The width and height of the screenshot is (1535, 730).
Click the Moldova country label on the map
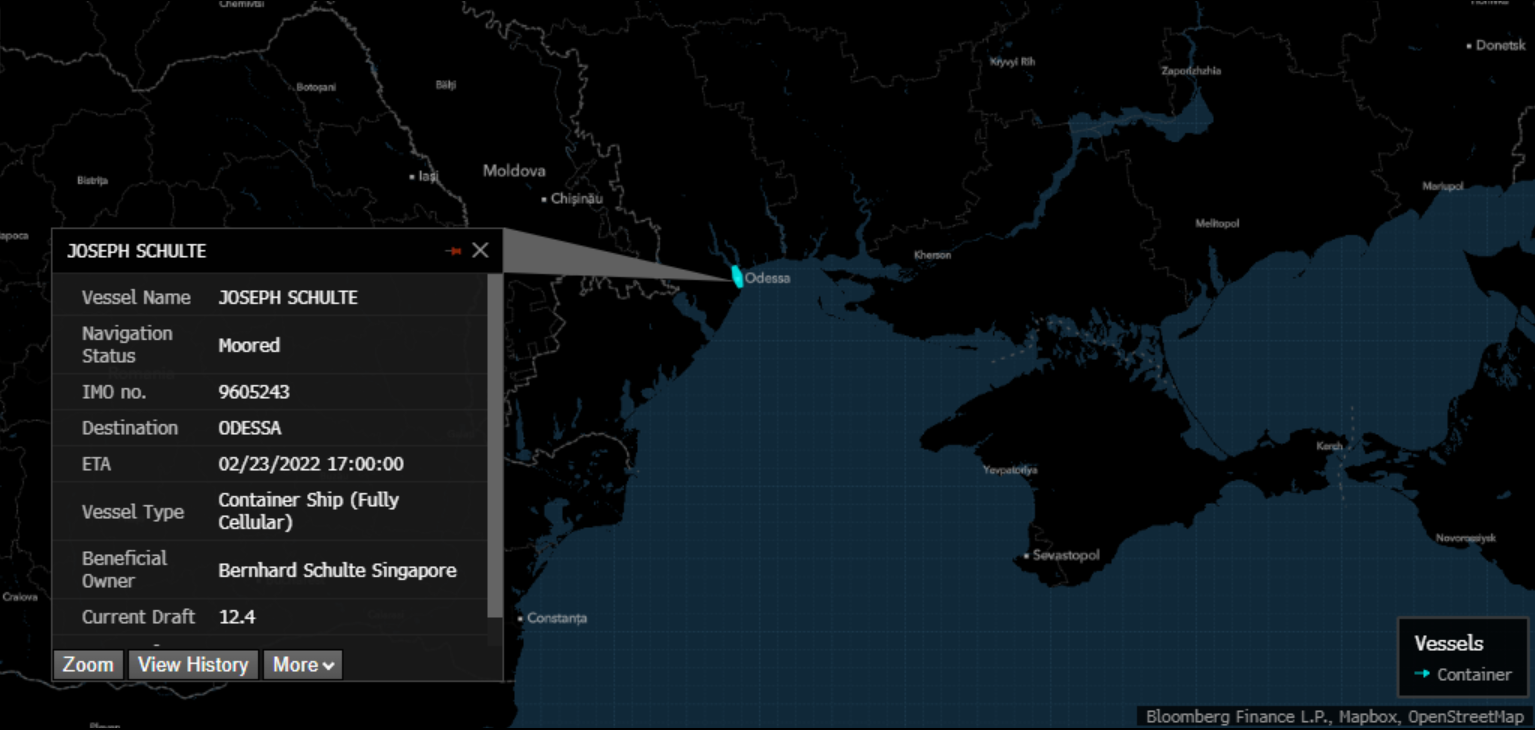pyautogui.click(x=514, y=171)
